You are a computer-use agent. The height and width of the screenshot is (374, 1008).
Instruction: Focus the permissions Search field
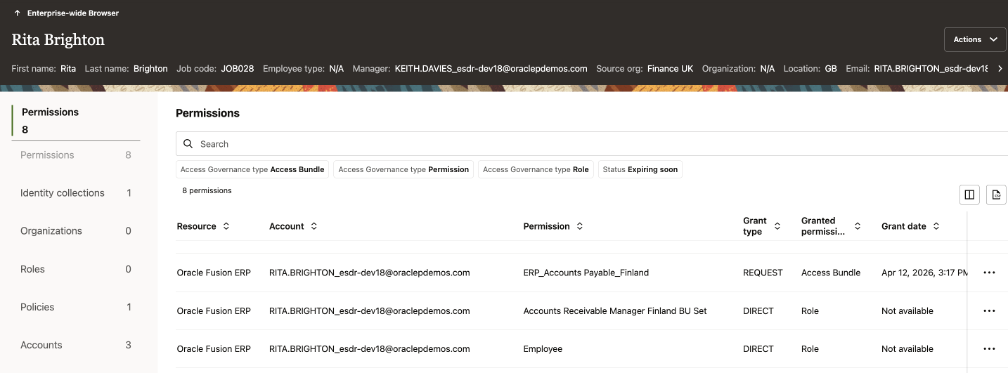tap(591, 144)
